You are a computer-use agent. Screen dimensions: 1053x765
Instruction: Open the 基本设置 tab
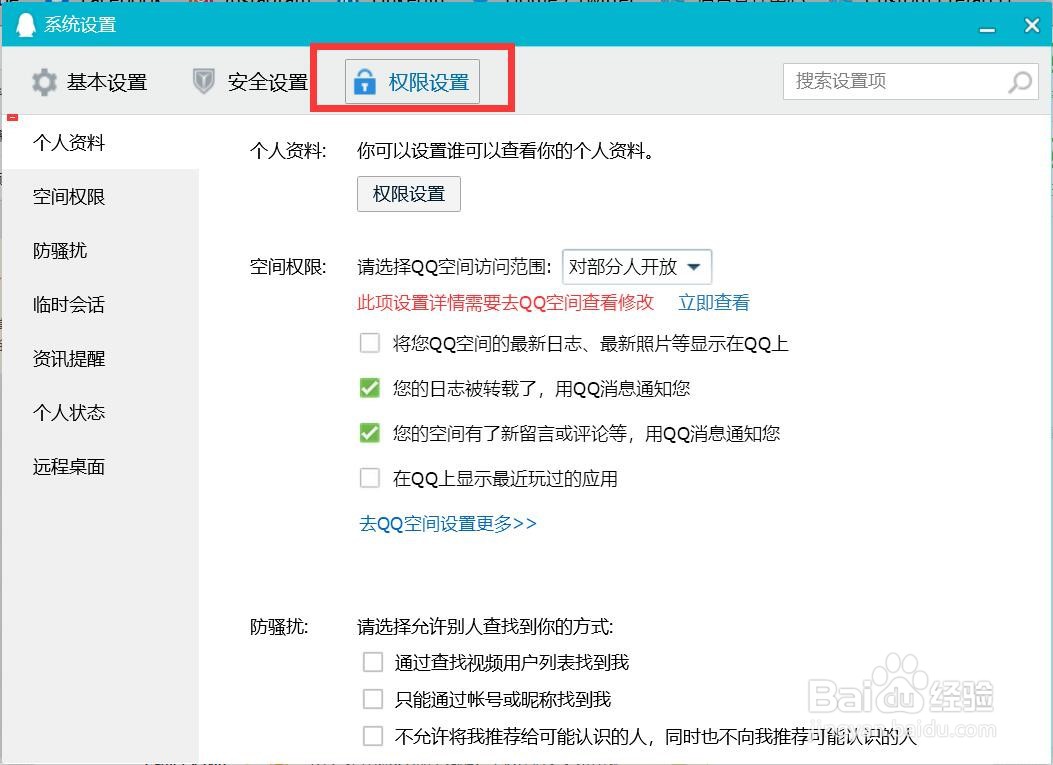pyautogui.click(x=89, y=82)
